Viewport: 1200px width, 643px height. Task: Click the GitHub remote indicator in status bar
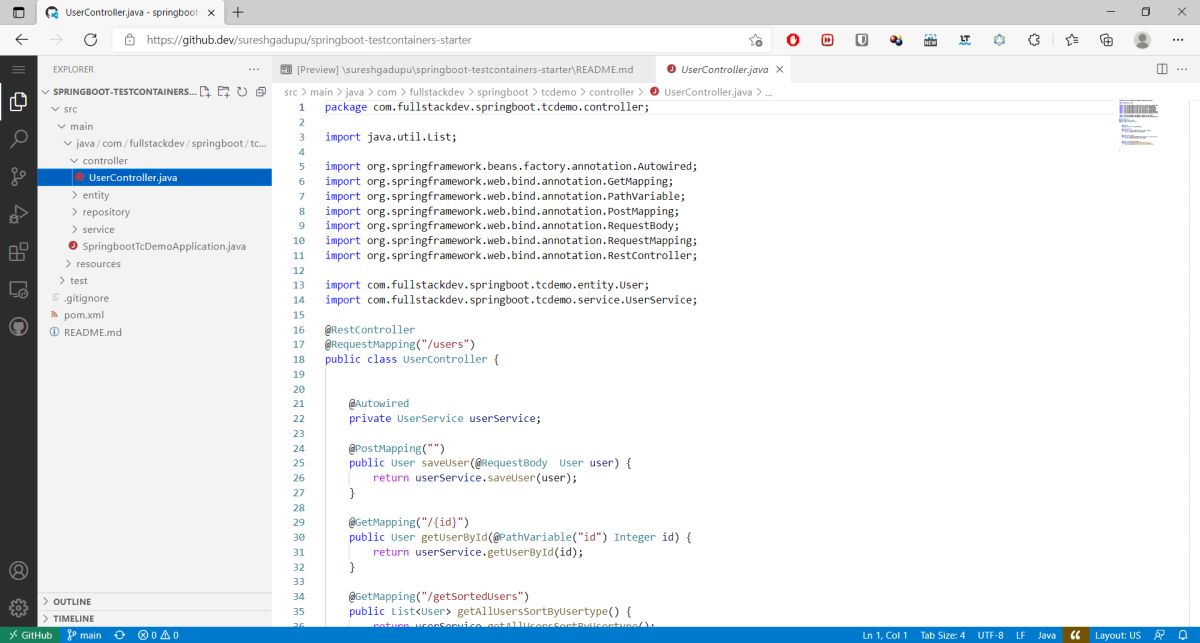[30, 635]
